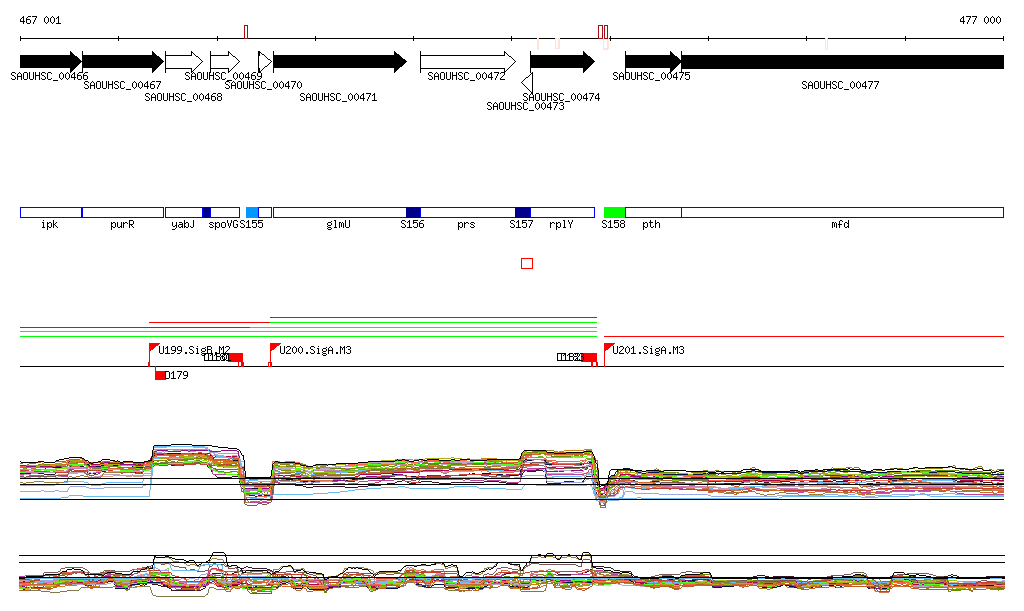Click the light blue S155 segment

tap(252, 213)
